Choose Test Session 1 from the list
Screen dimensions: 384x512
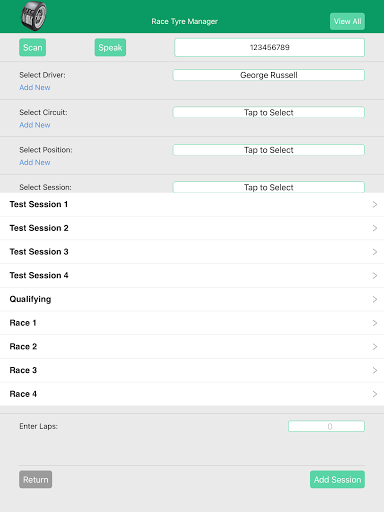coord(192,204)
